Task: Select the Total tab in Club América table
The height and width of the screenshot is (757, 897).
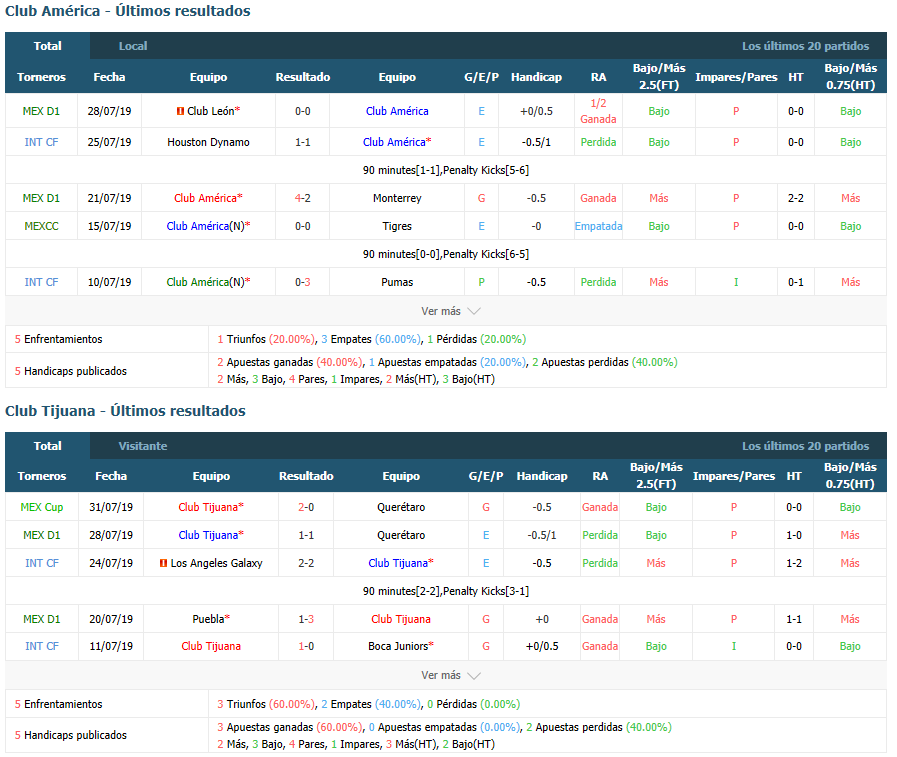Action: (47, 46)
